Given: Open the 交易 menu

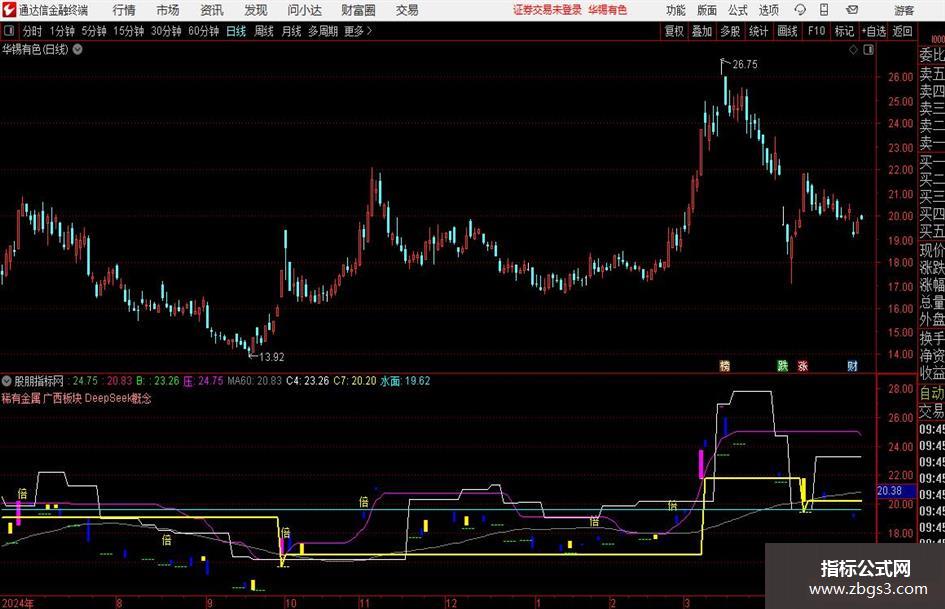Looking at the screenshot, I should [407, 10].
